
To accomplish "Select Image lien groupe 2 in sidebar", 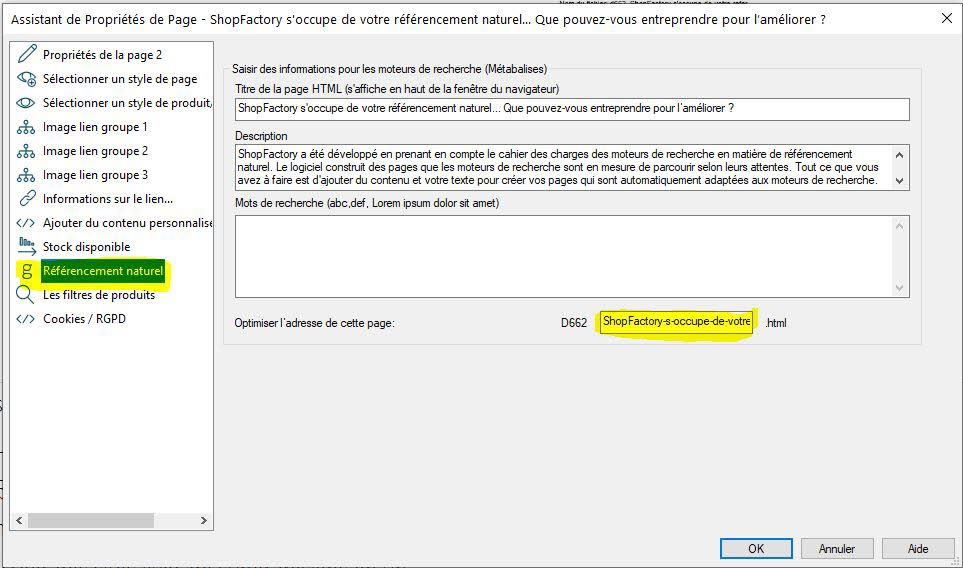I will (95, 151).
